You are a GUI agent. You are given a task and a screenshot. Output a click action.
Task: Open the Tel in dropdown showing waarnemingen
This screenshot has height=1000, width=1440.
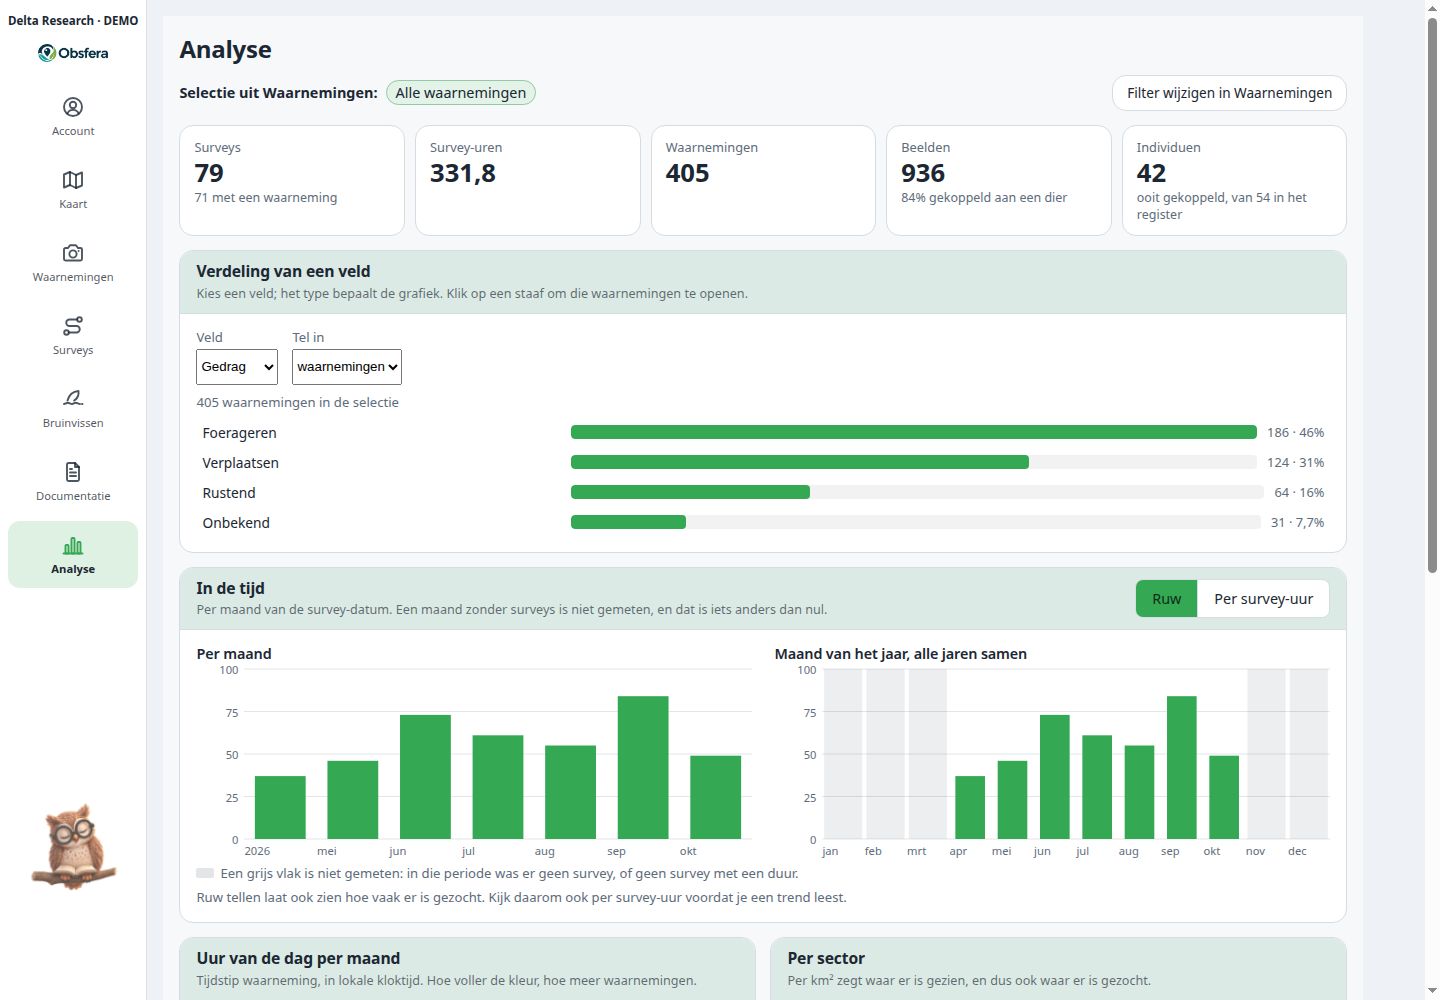coord(347,367)
